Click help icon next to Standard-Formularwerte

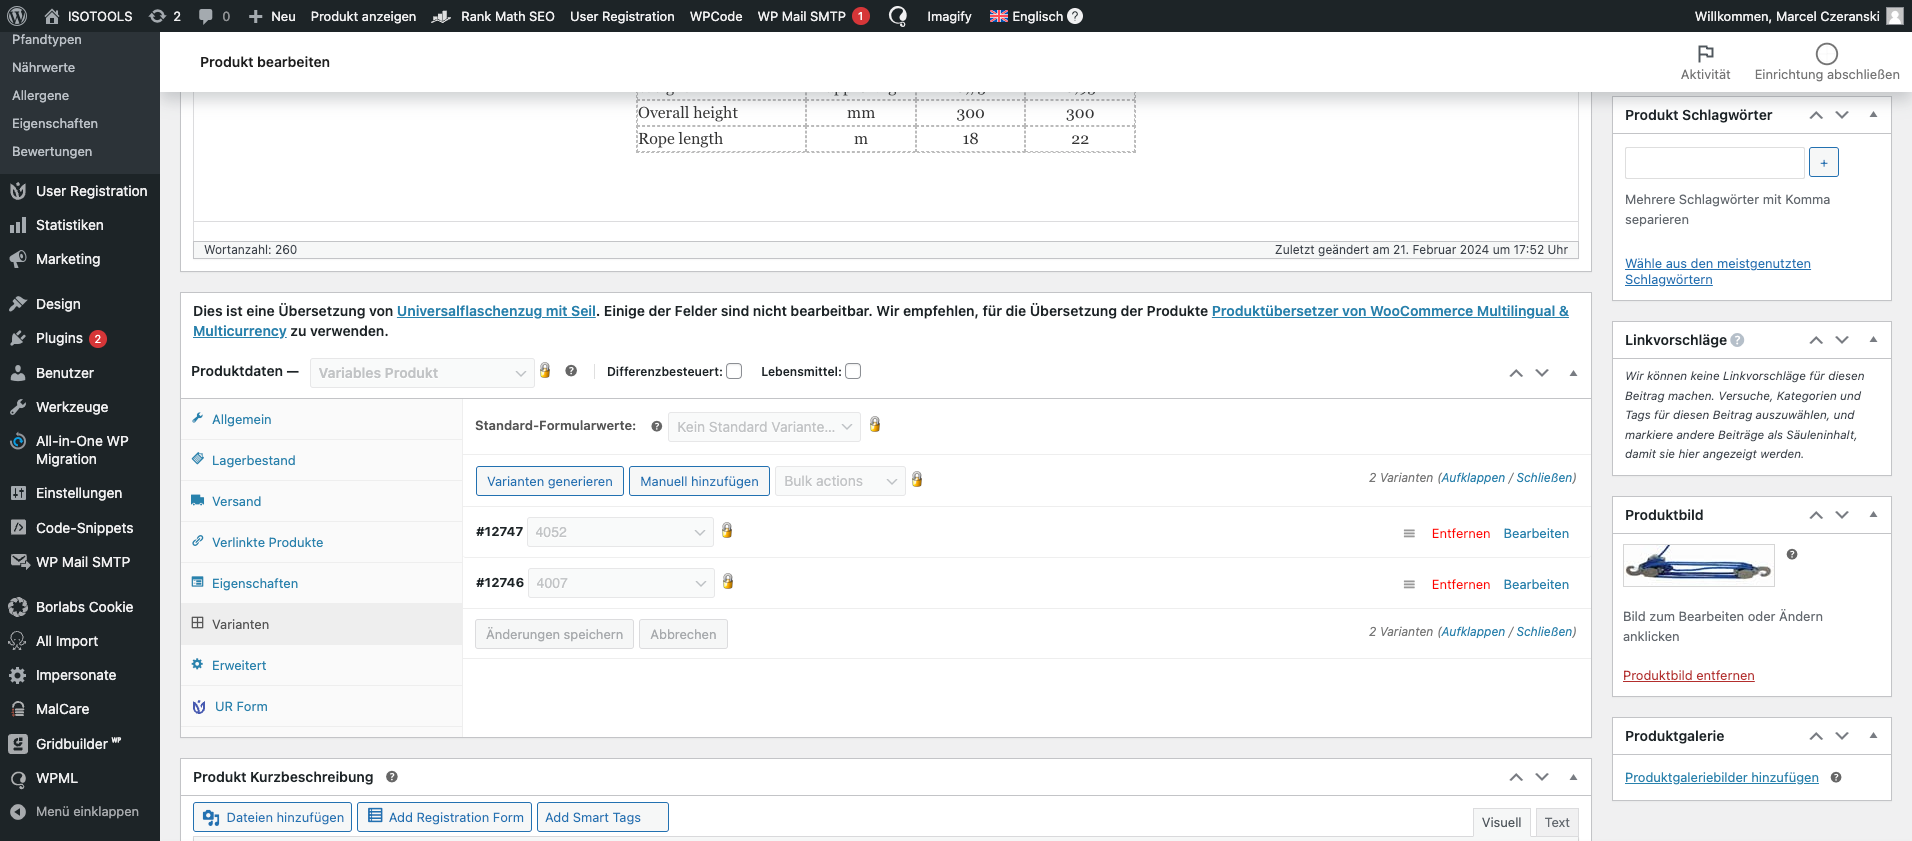click(657, 426)
